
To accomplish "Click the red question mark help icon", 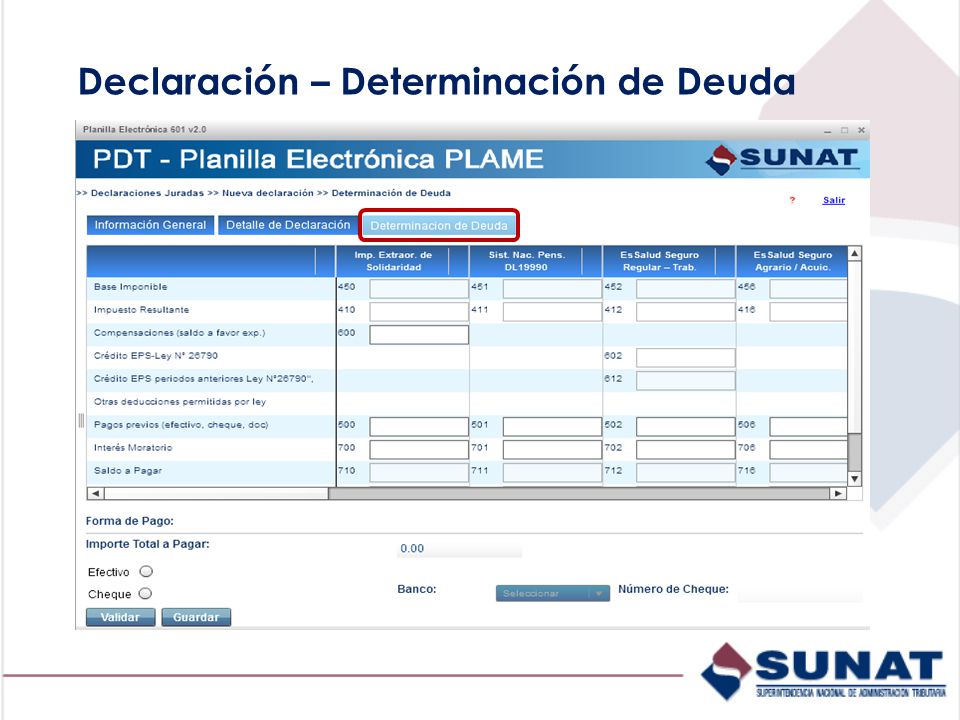I will (x=792, y=200).
